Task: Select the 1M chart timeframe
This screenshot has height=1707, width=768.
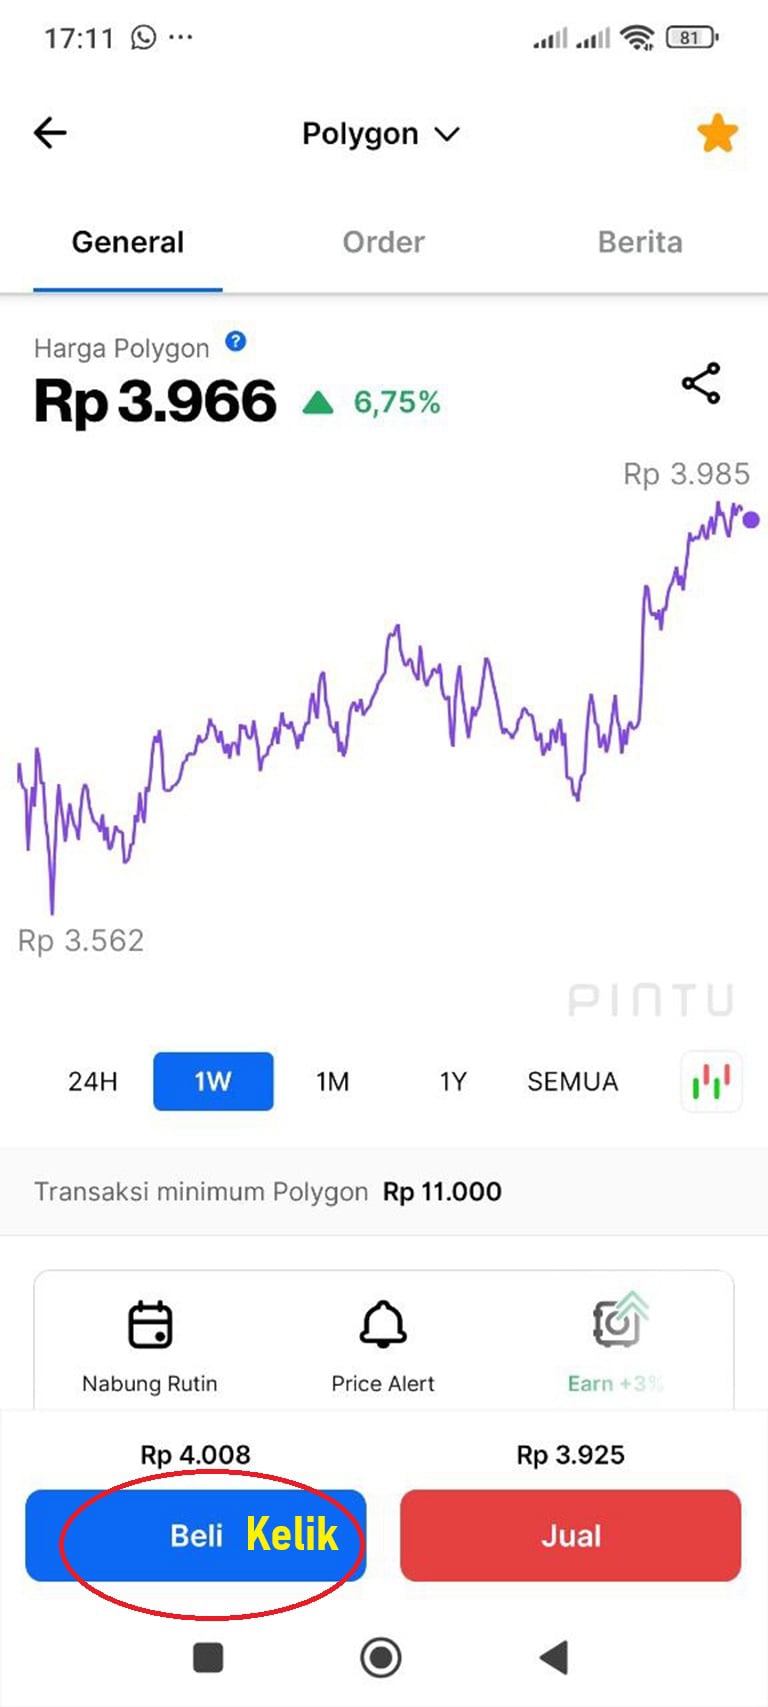Action: [333, 1081]
